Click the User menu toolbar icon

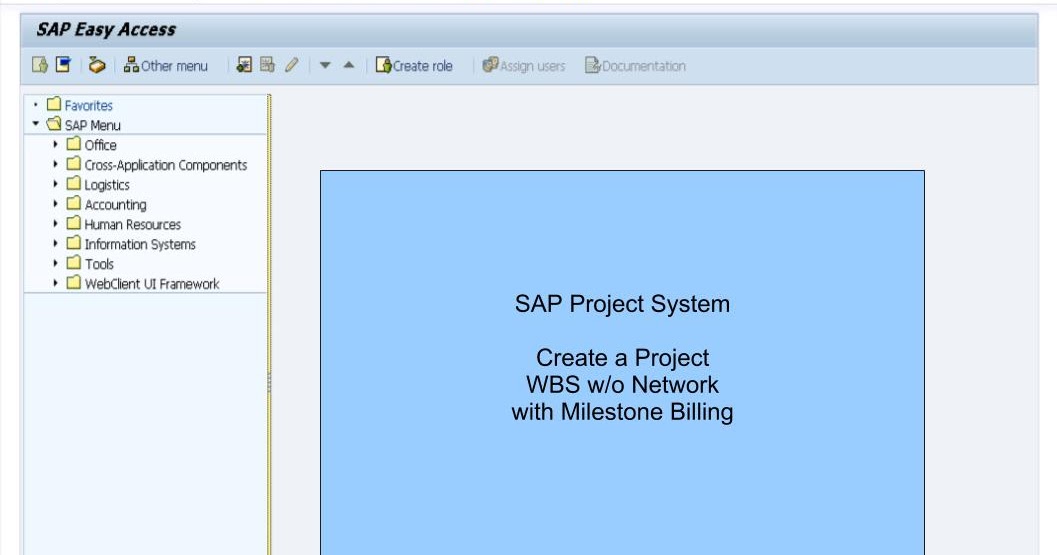point(40,65)
